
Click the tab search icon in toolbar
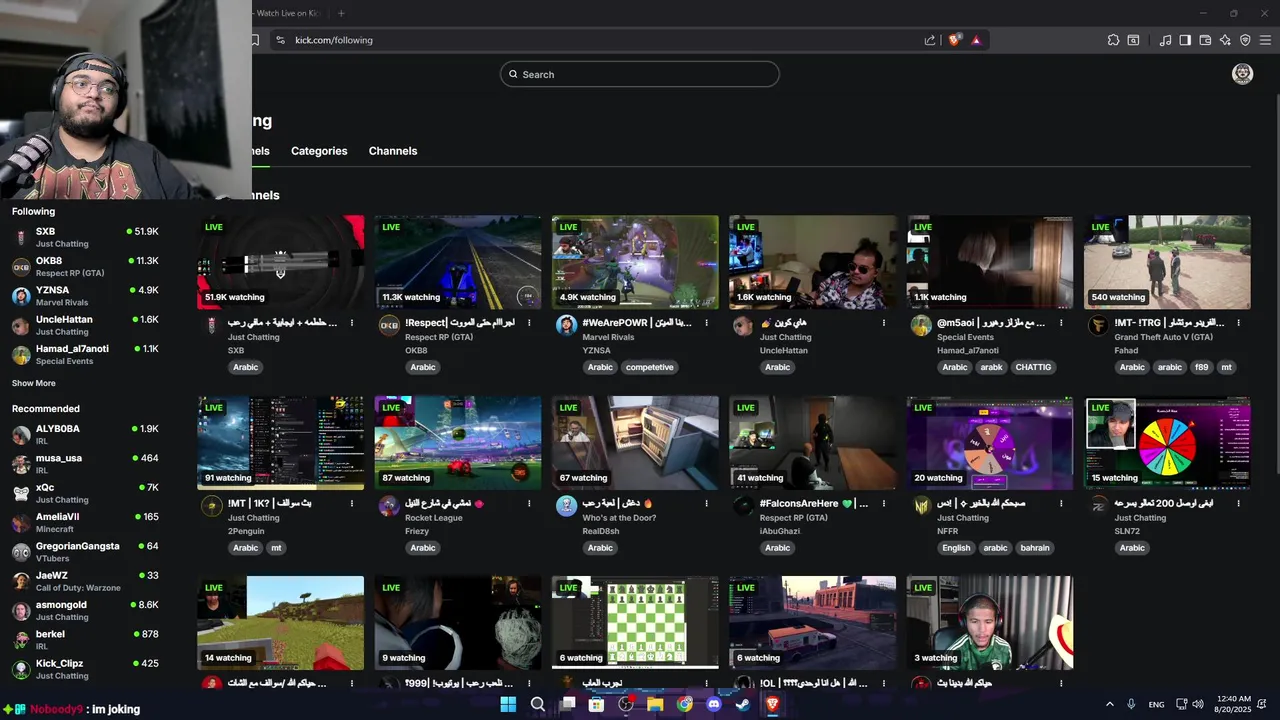pos(1133,40)
